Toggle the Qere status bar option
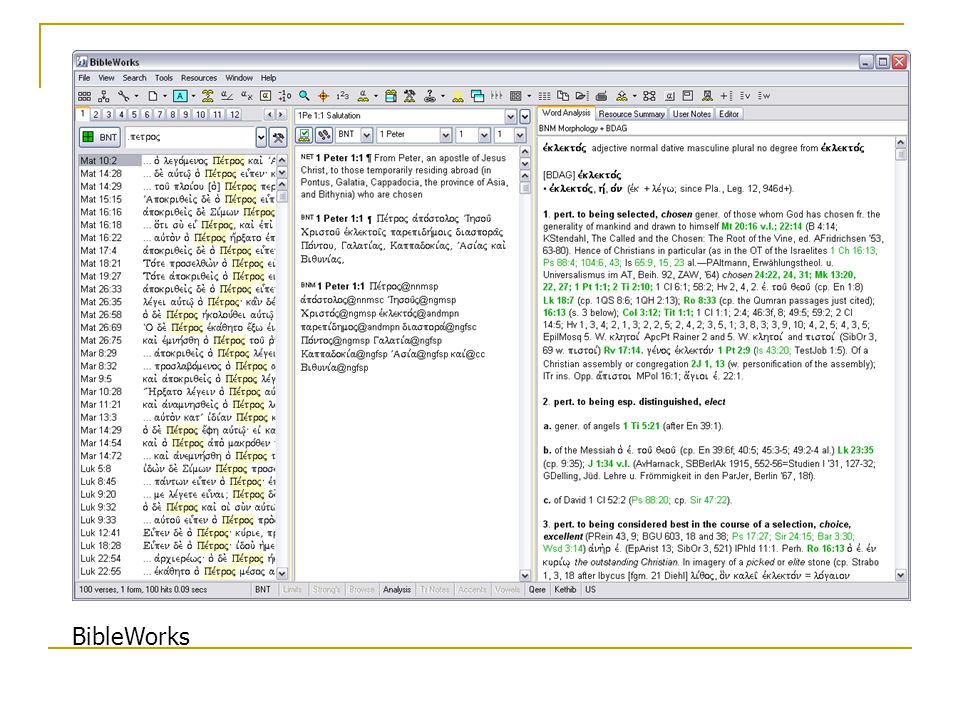Viewport: 960px width, 720px height. (x=537, y=590)
